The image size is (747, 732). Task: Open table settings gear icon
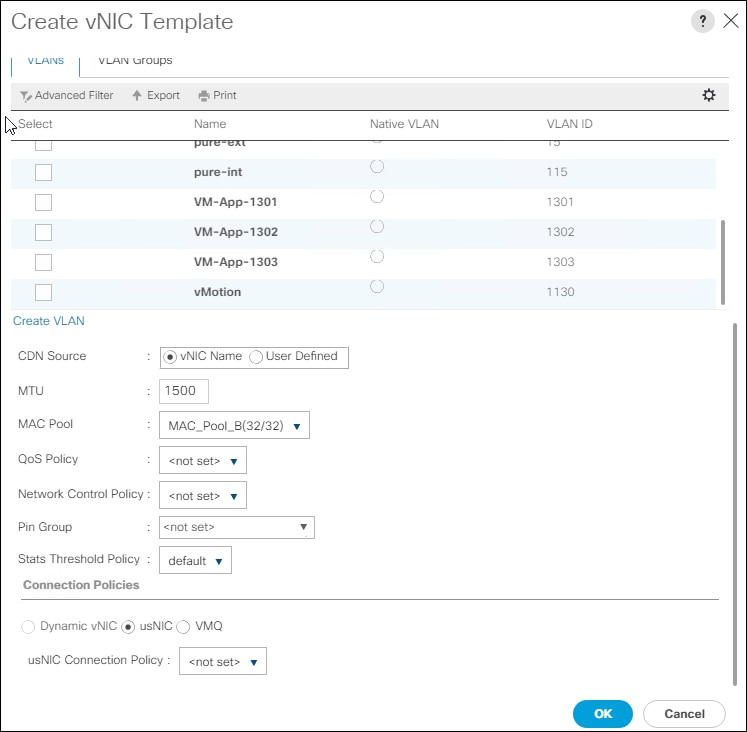tap(709, 95)
